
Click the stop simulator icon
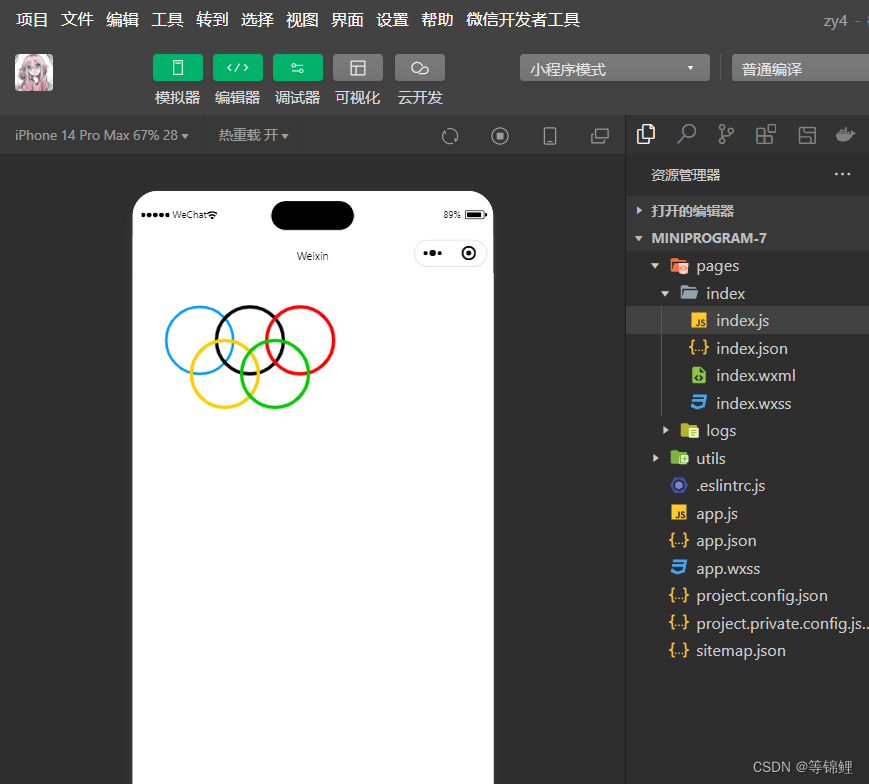[500, 136]
